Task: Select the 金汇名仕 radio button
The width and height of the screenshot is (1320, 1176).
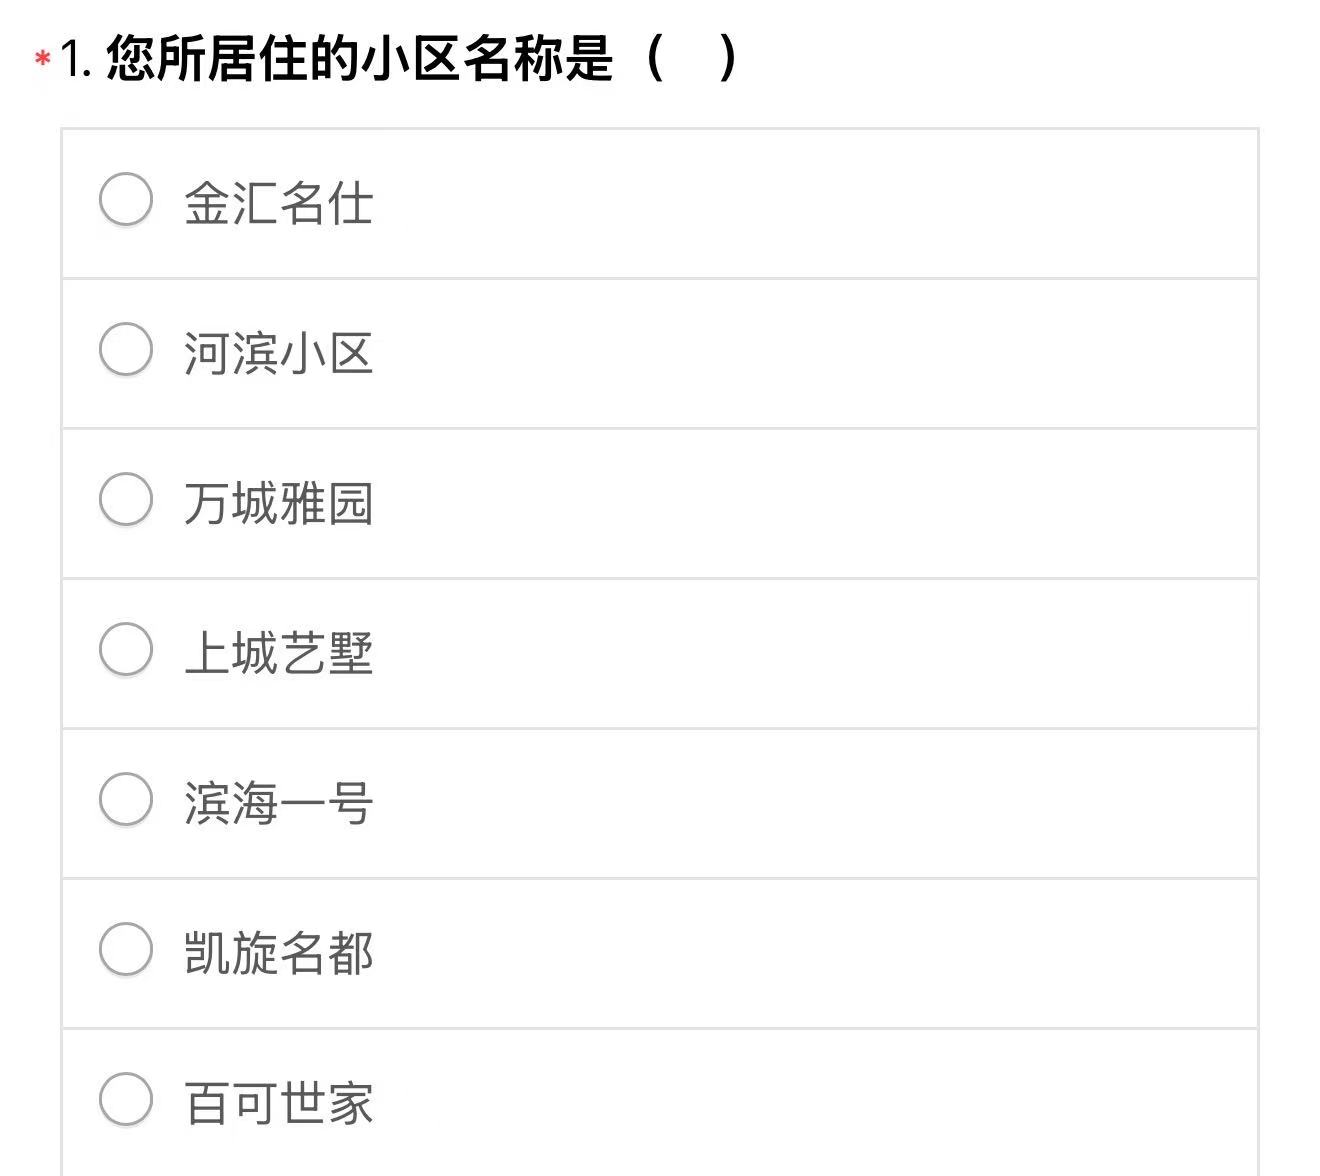Action: click(126, 199)
